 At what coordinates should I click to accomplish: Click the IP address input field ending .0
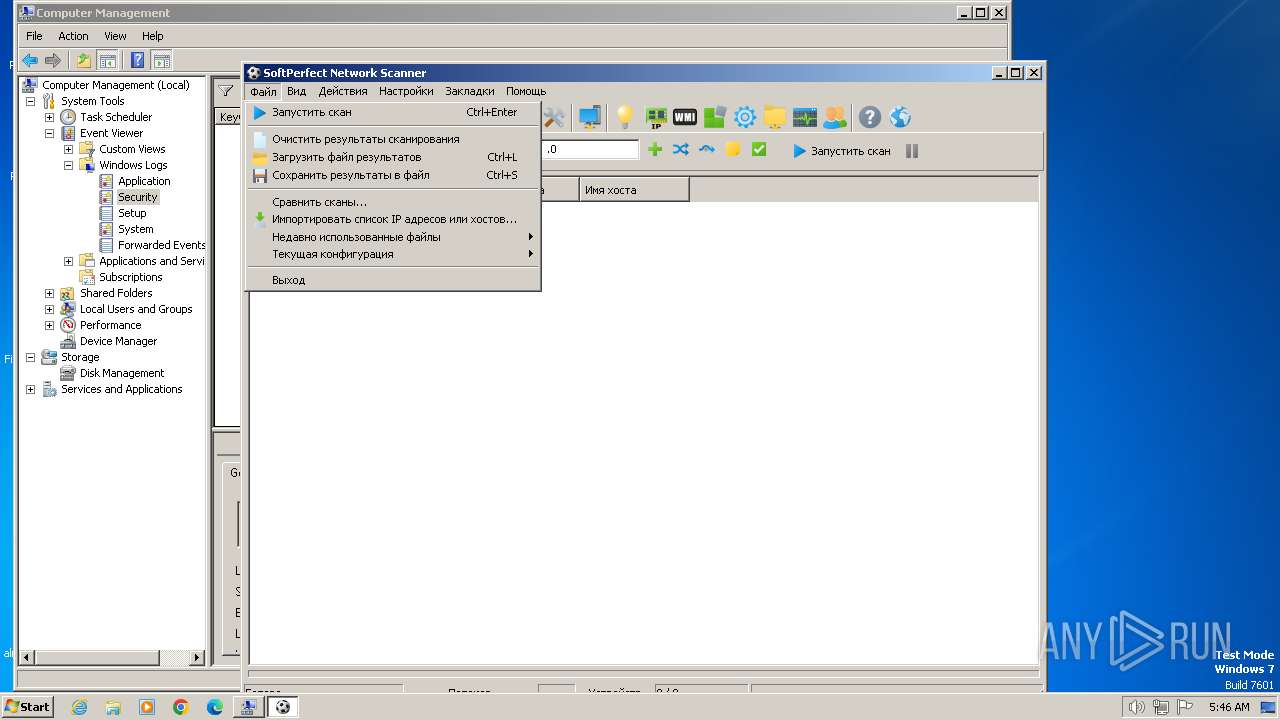590,150
